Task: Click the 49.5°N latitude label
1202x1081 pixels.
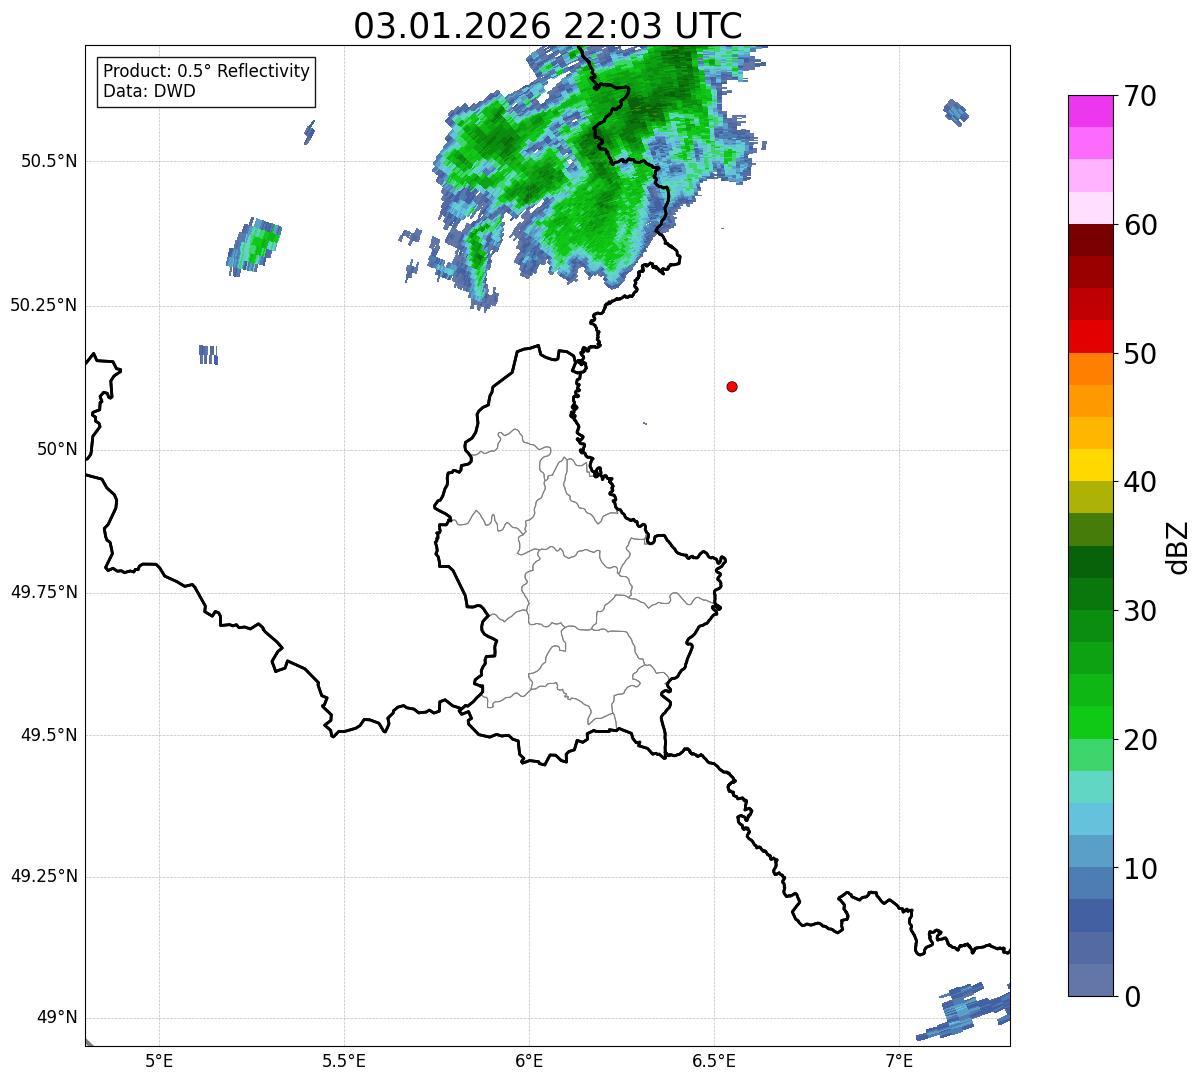Action: 49,735
